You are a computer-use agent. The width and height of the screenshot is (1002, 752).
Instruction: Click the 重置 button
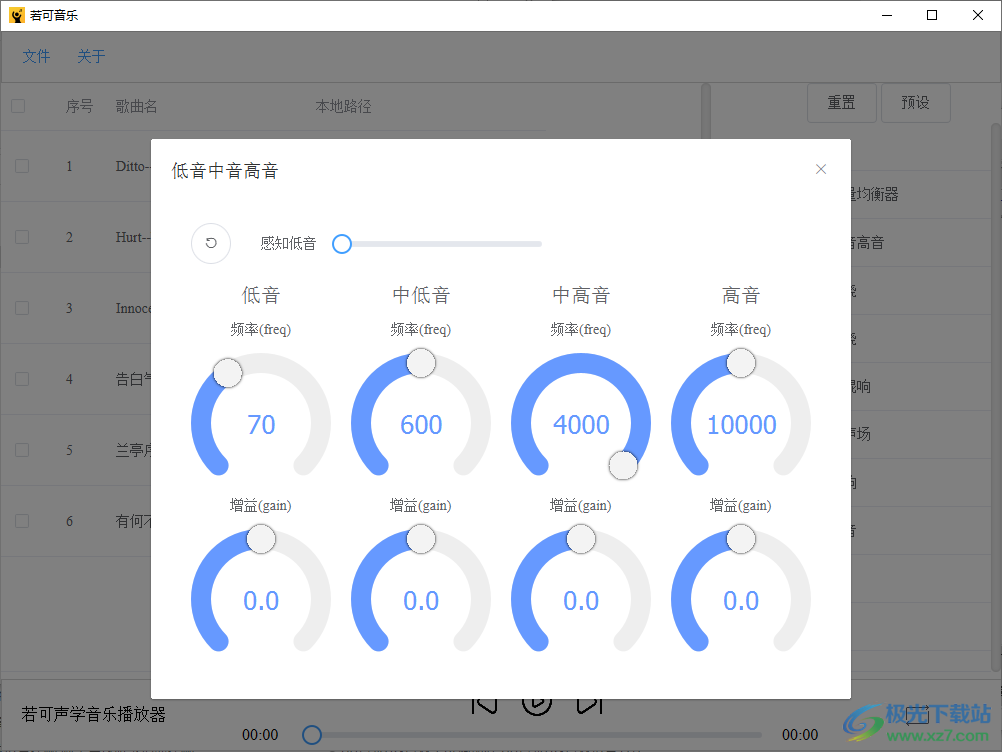click(x=842, y=103)
